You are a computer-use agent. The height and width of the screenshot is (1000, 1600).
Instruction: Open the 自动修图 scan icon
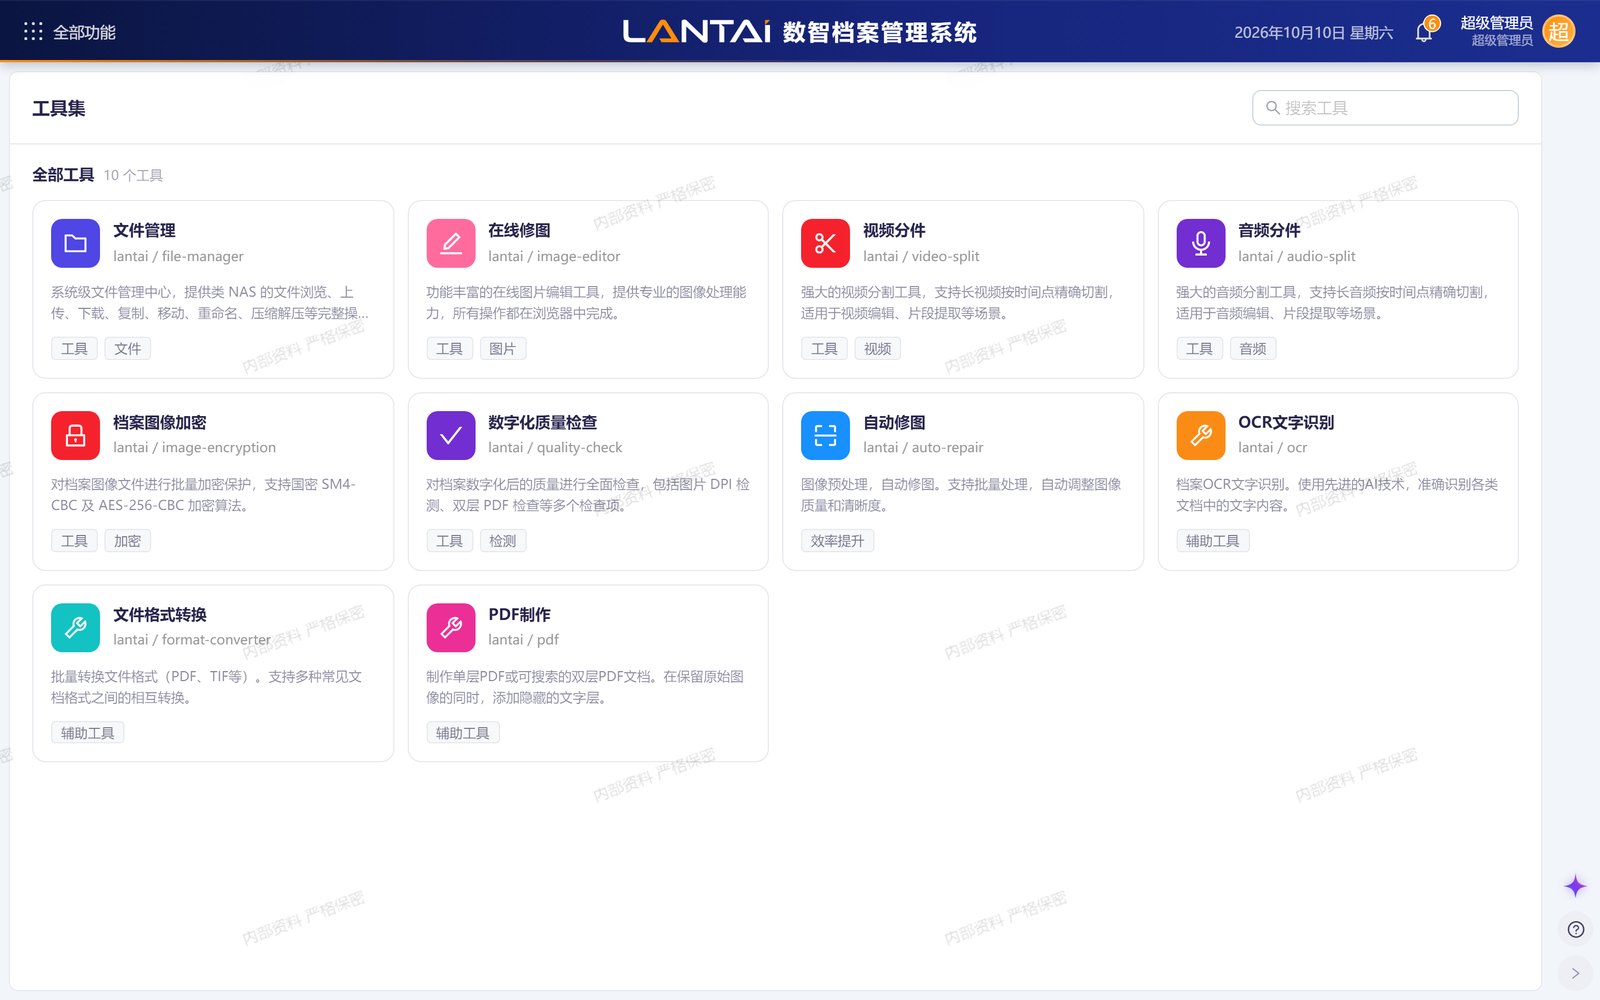(825, 435)
